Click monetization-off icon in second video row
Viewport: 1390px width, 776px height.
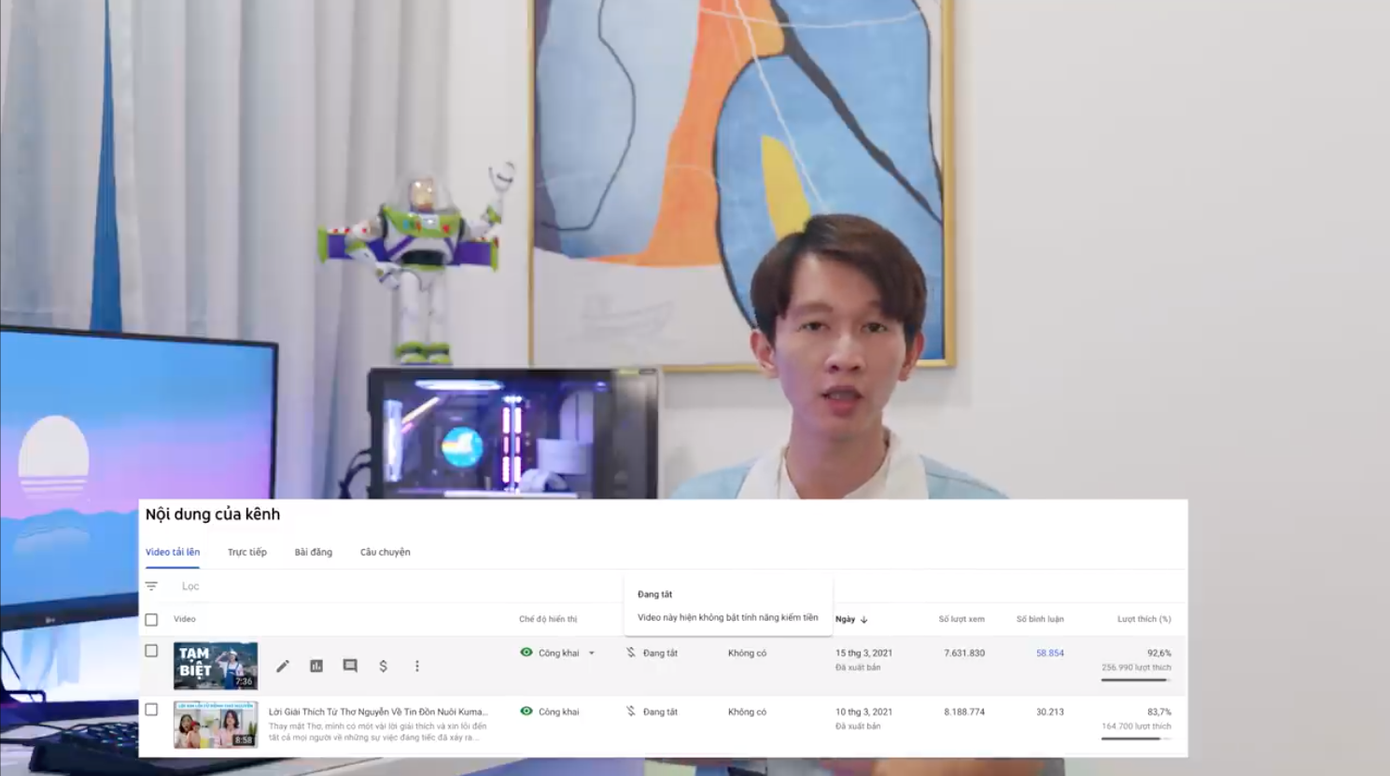tap(631, 712)
